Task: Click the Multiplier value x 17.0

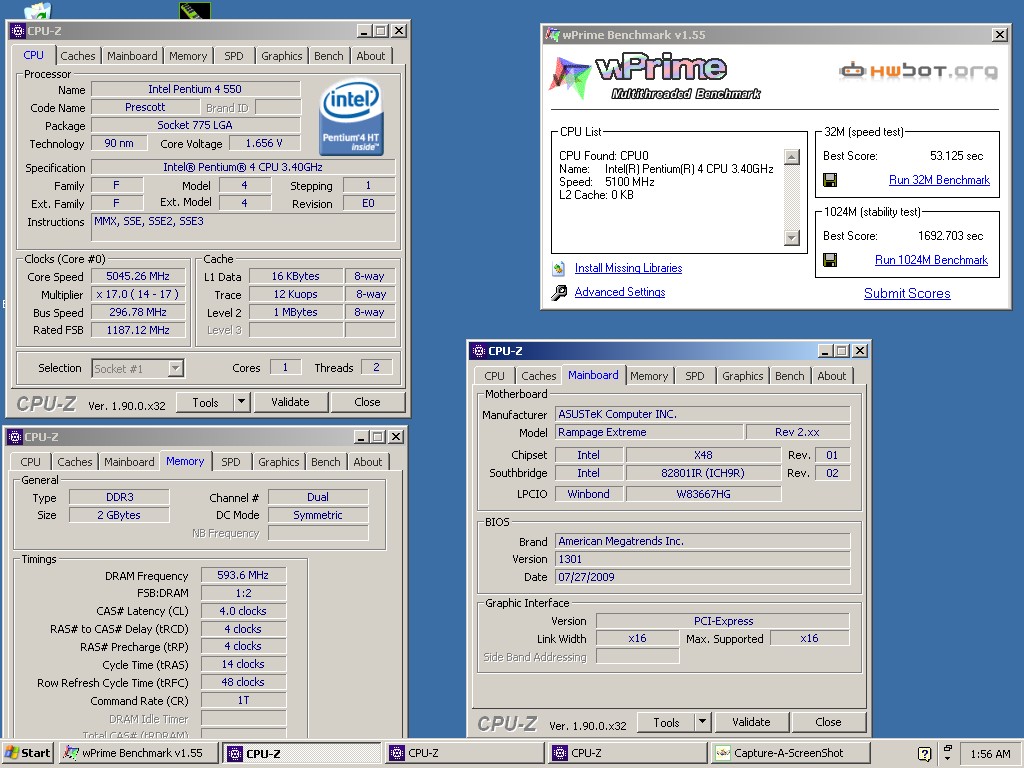Action: tap(138, 295)
